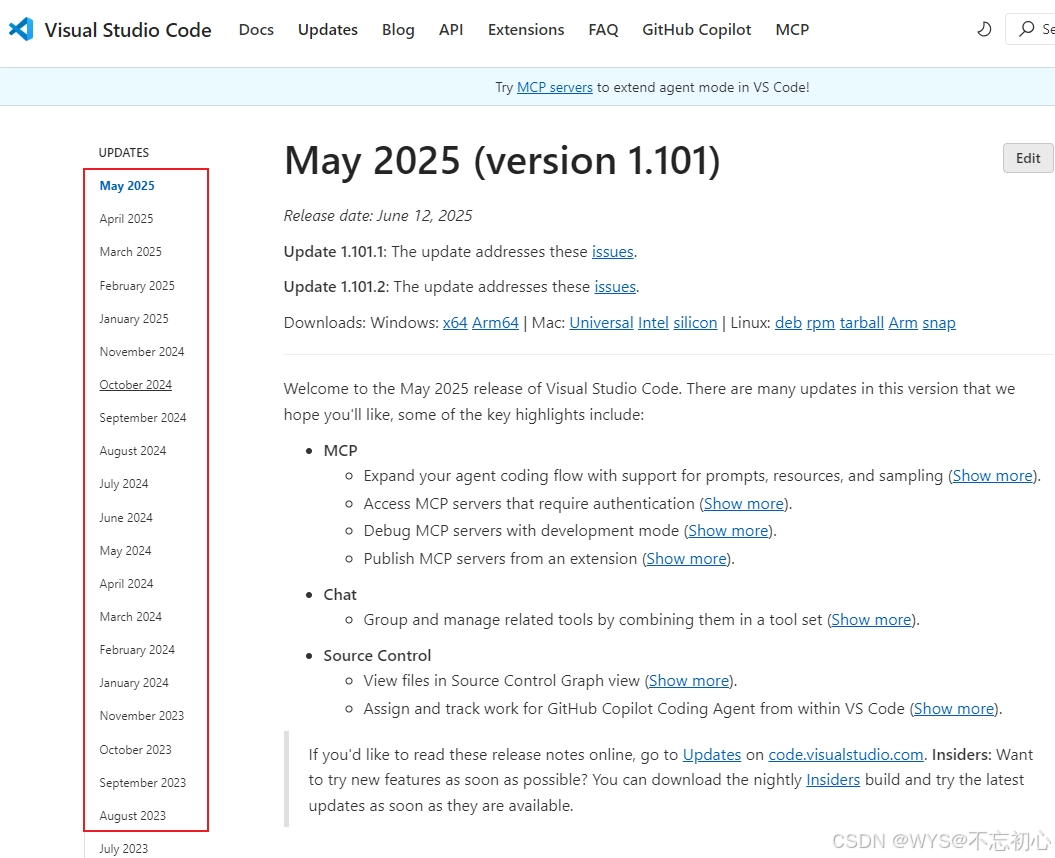Show more about prompts, resources, and sampling
Image resolution: width=1055 pixels, height=858 pixels.
[x=992, y=476]
